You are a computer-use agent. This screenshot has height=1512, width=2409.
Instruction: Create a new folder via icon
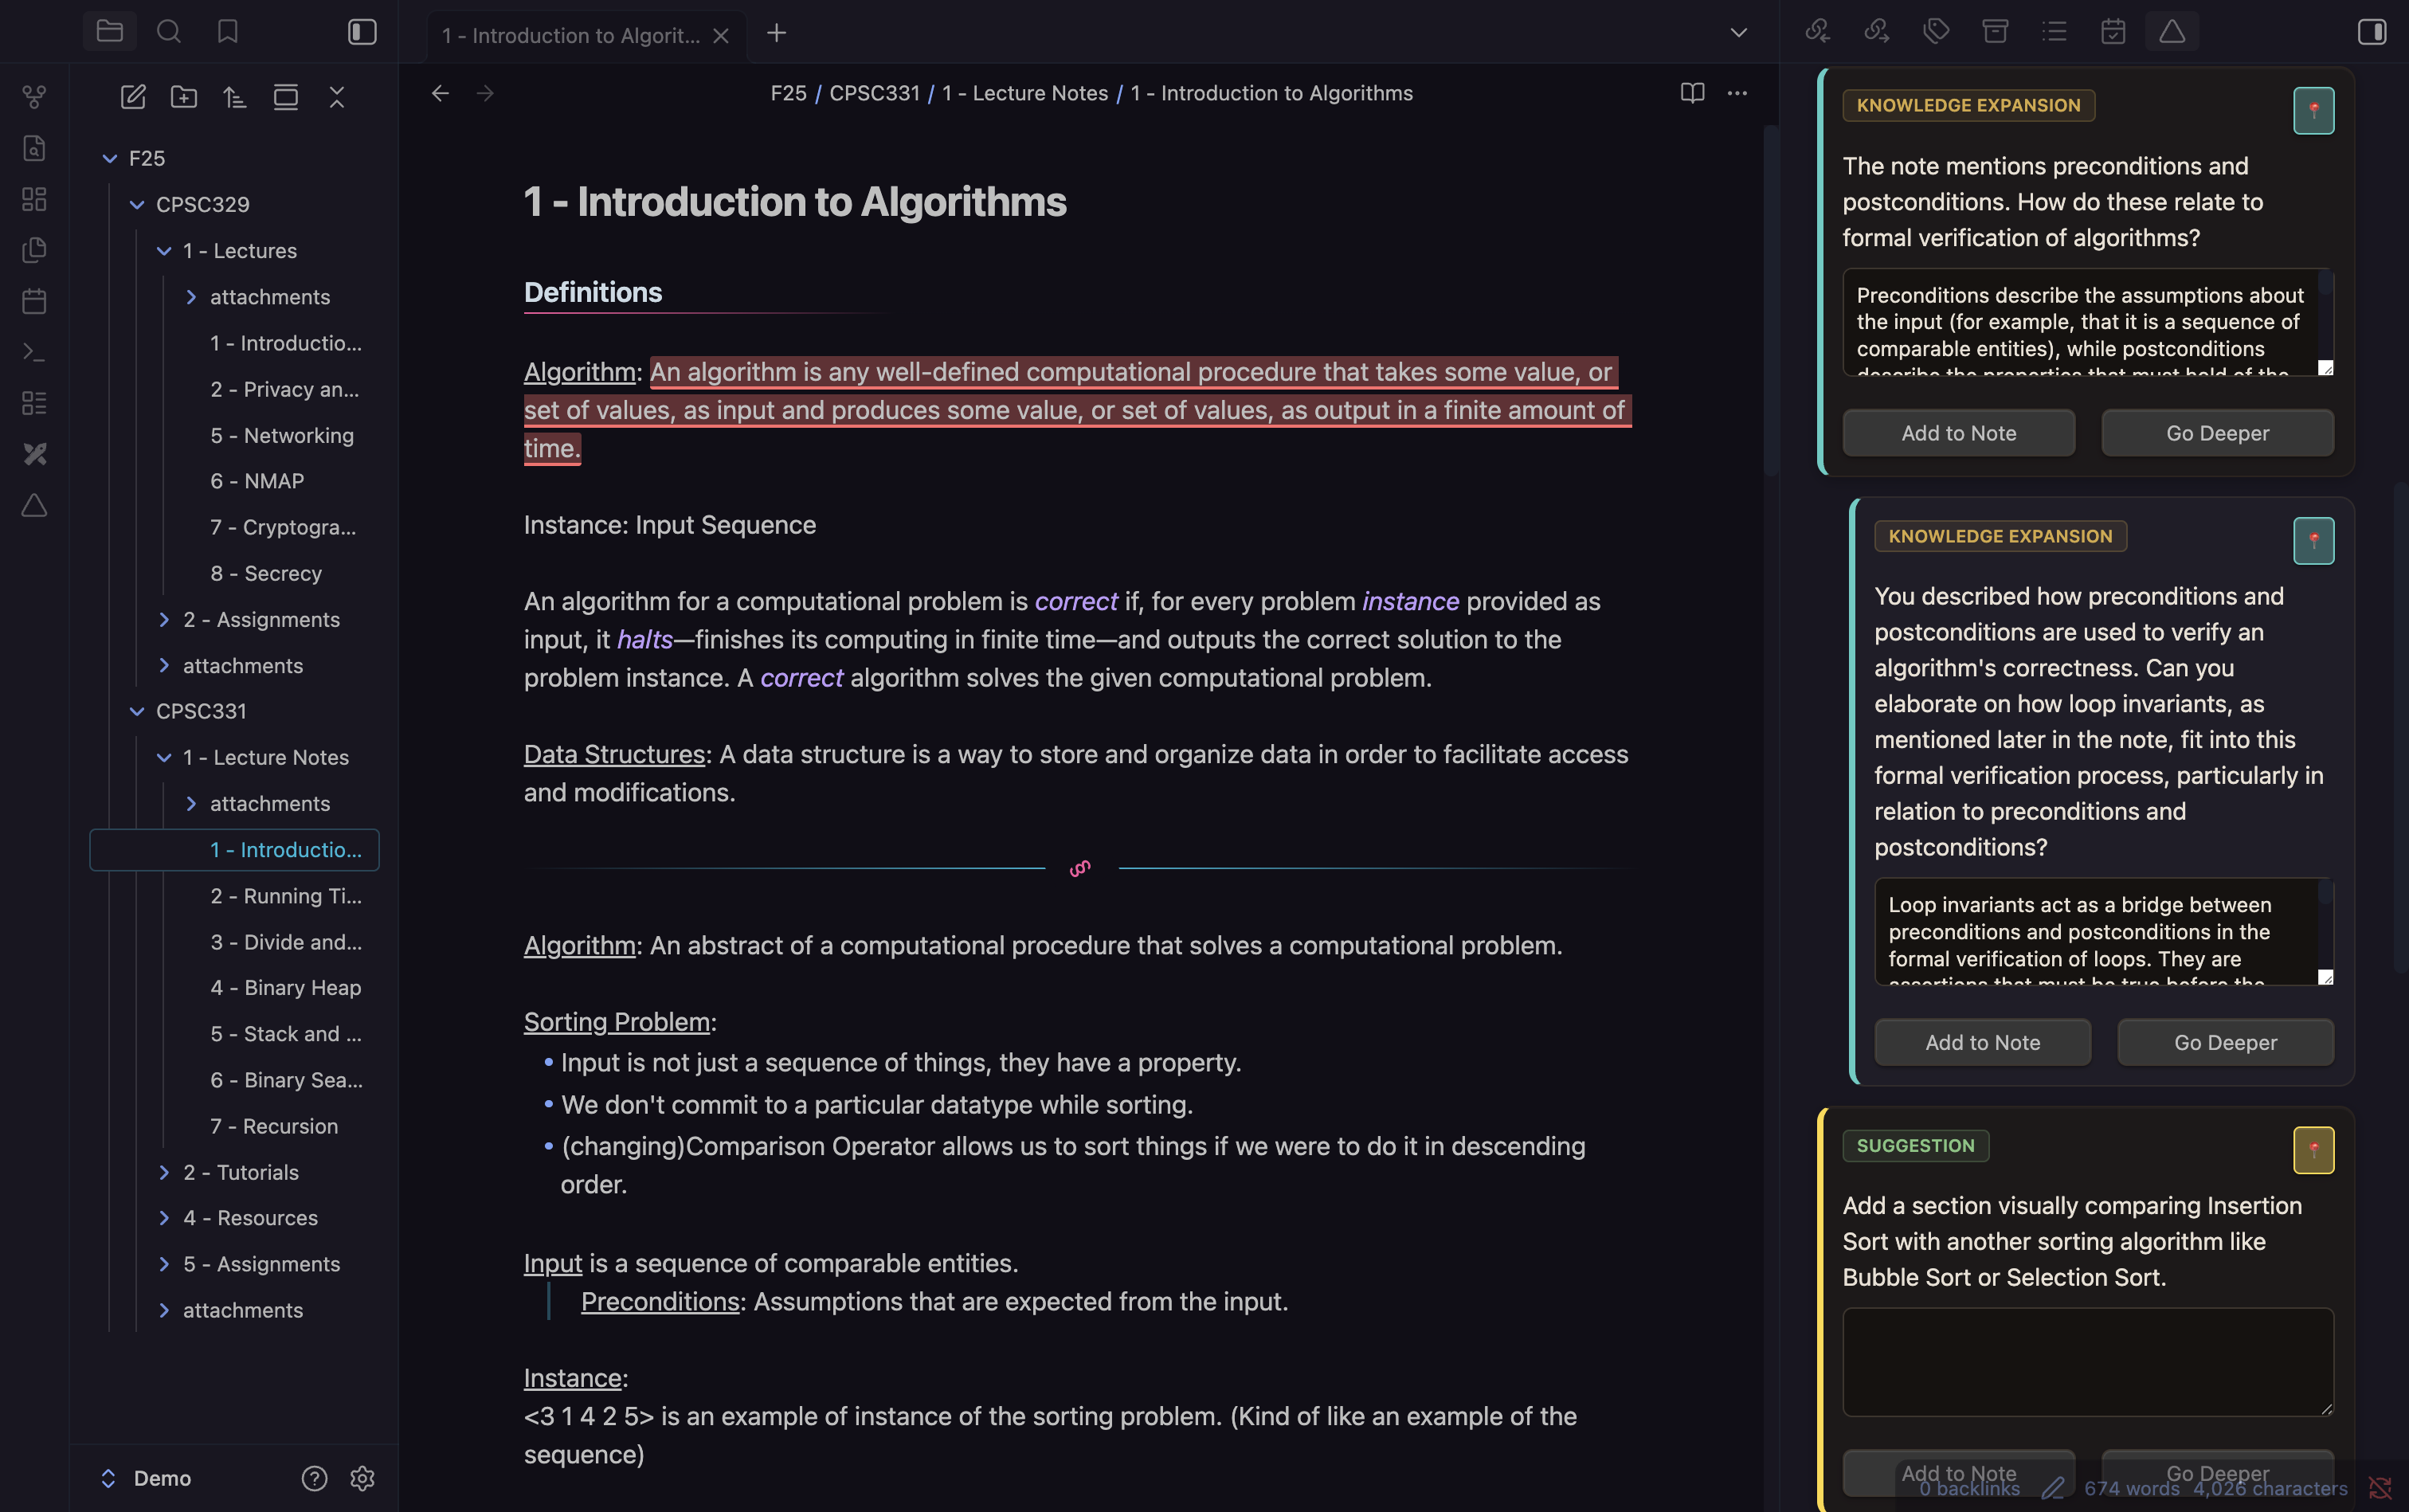click(184, 97)
